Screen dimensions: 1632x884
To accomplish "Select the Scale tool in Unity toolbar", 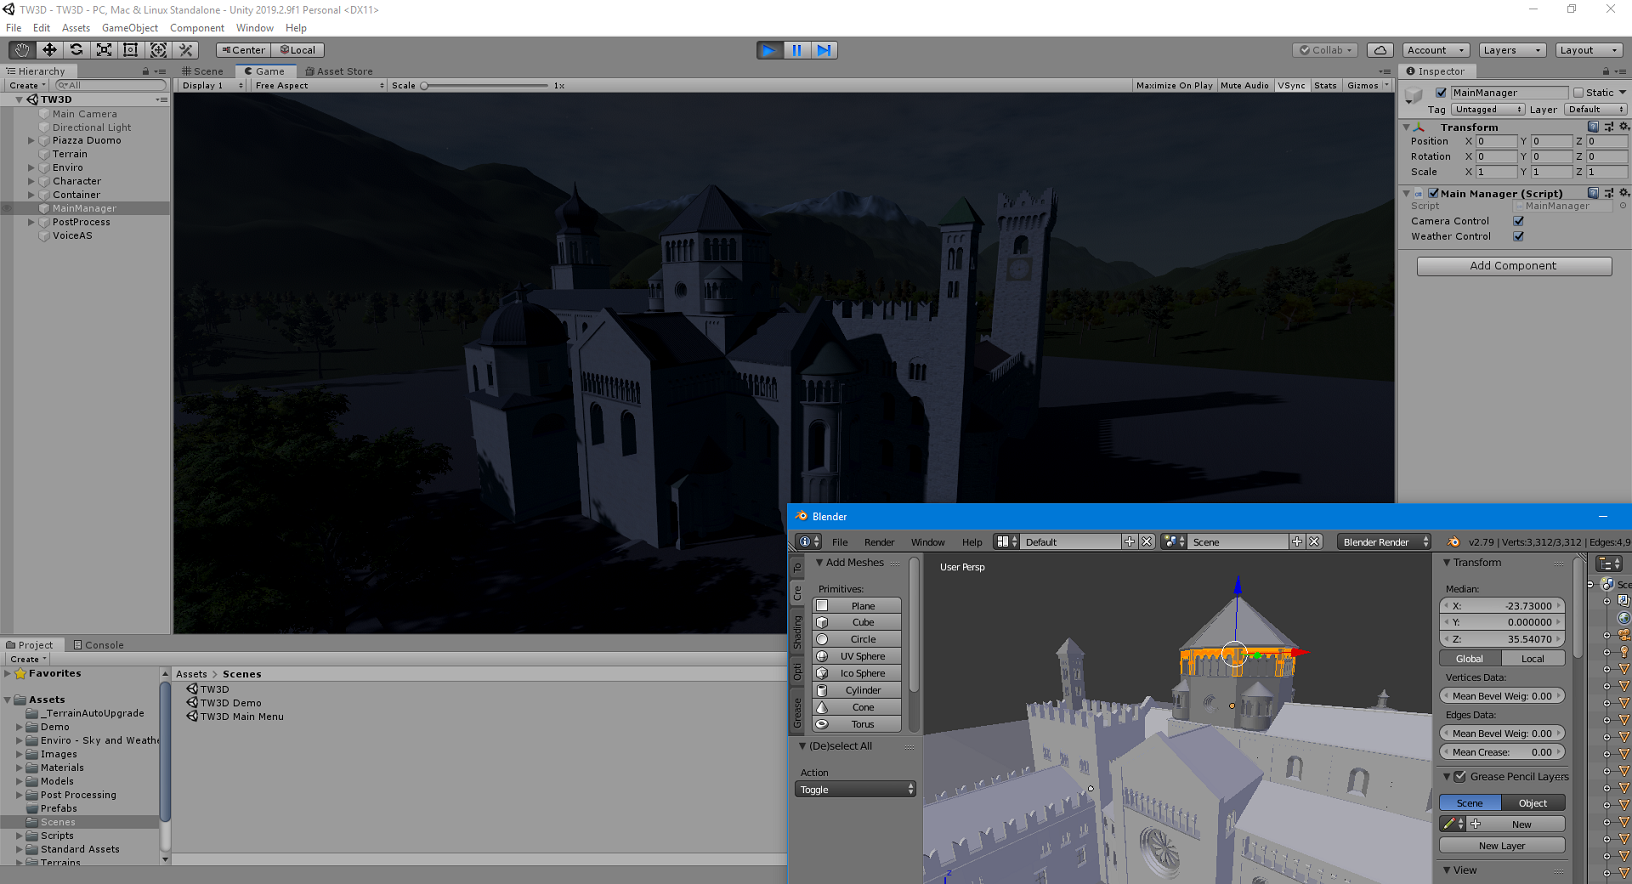I will pos(103,50).
